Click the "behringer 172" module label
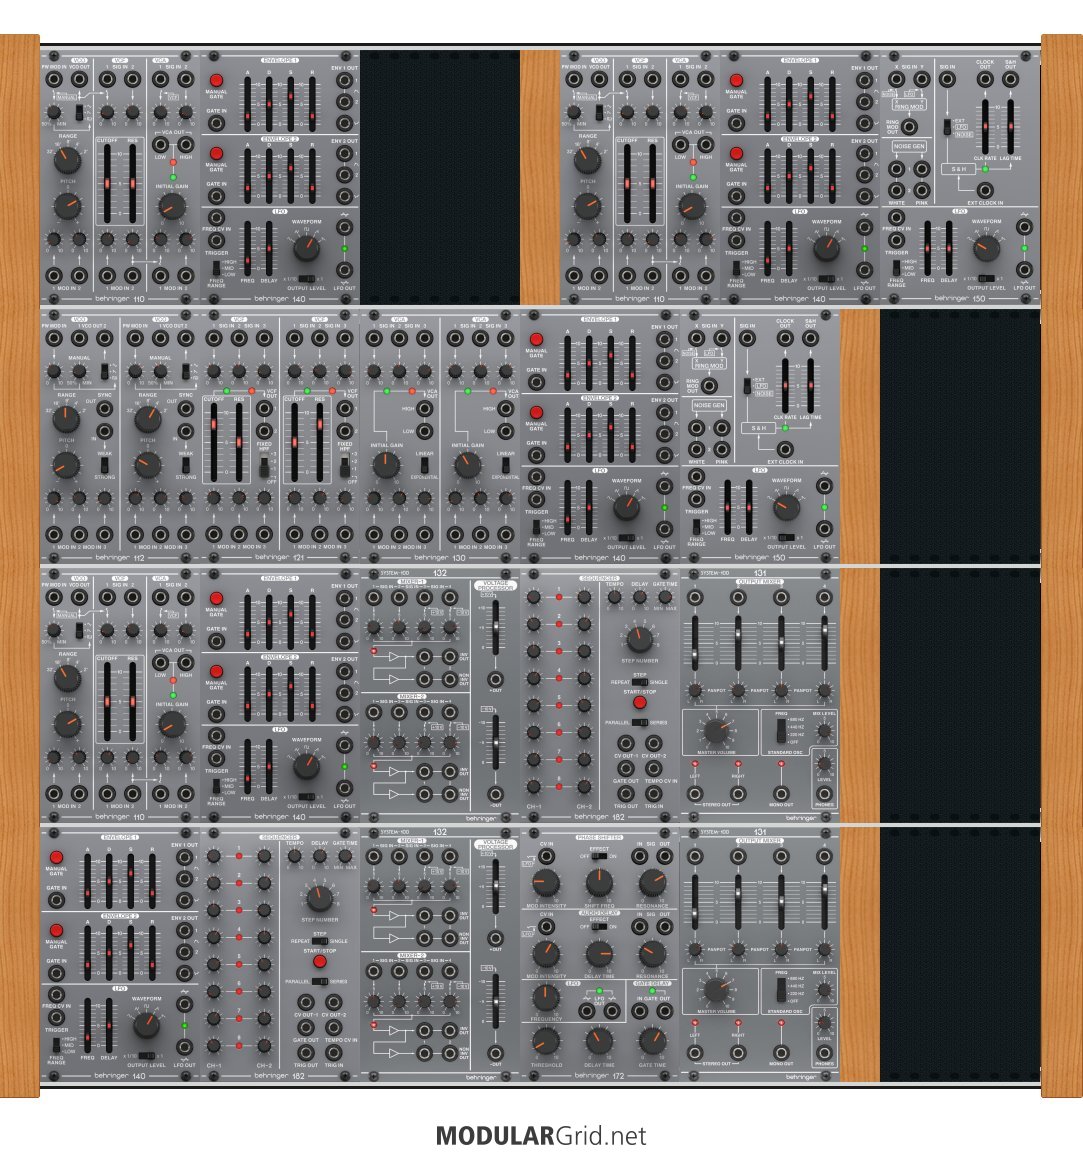The height and width of the screenshot is (1157, 1083). tap(599, 1076)
